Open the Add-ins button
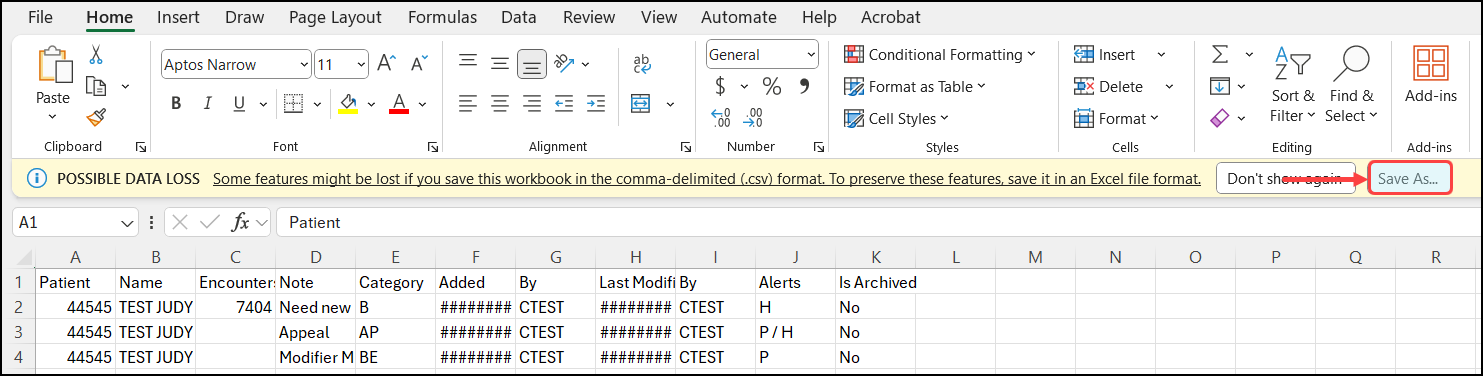 click(x=1431, y=73)
